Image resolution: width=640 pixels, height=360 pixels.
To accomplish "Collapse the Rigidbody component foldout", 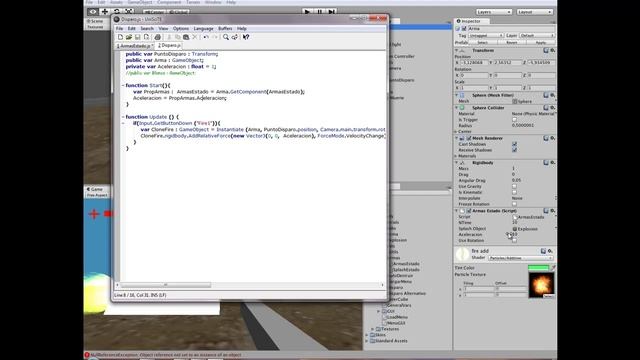I will pos(456,162).
